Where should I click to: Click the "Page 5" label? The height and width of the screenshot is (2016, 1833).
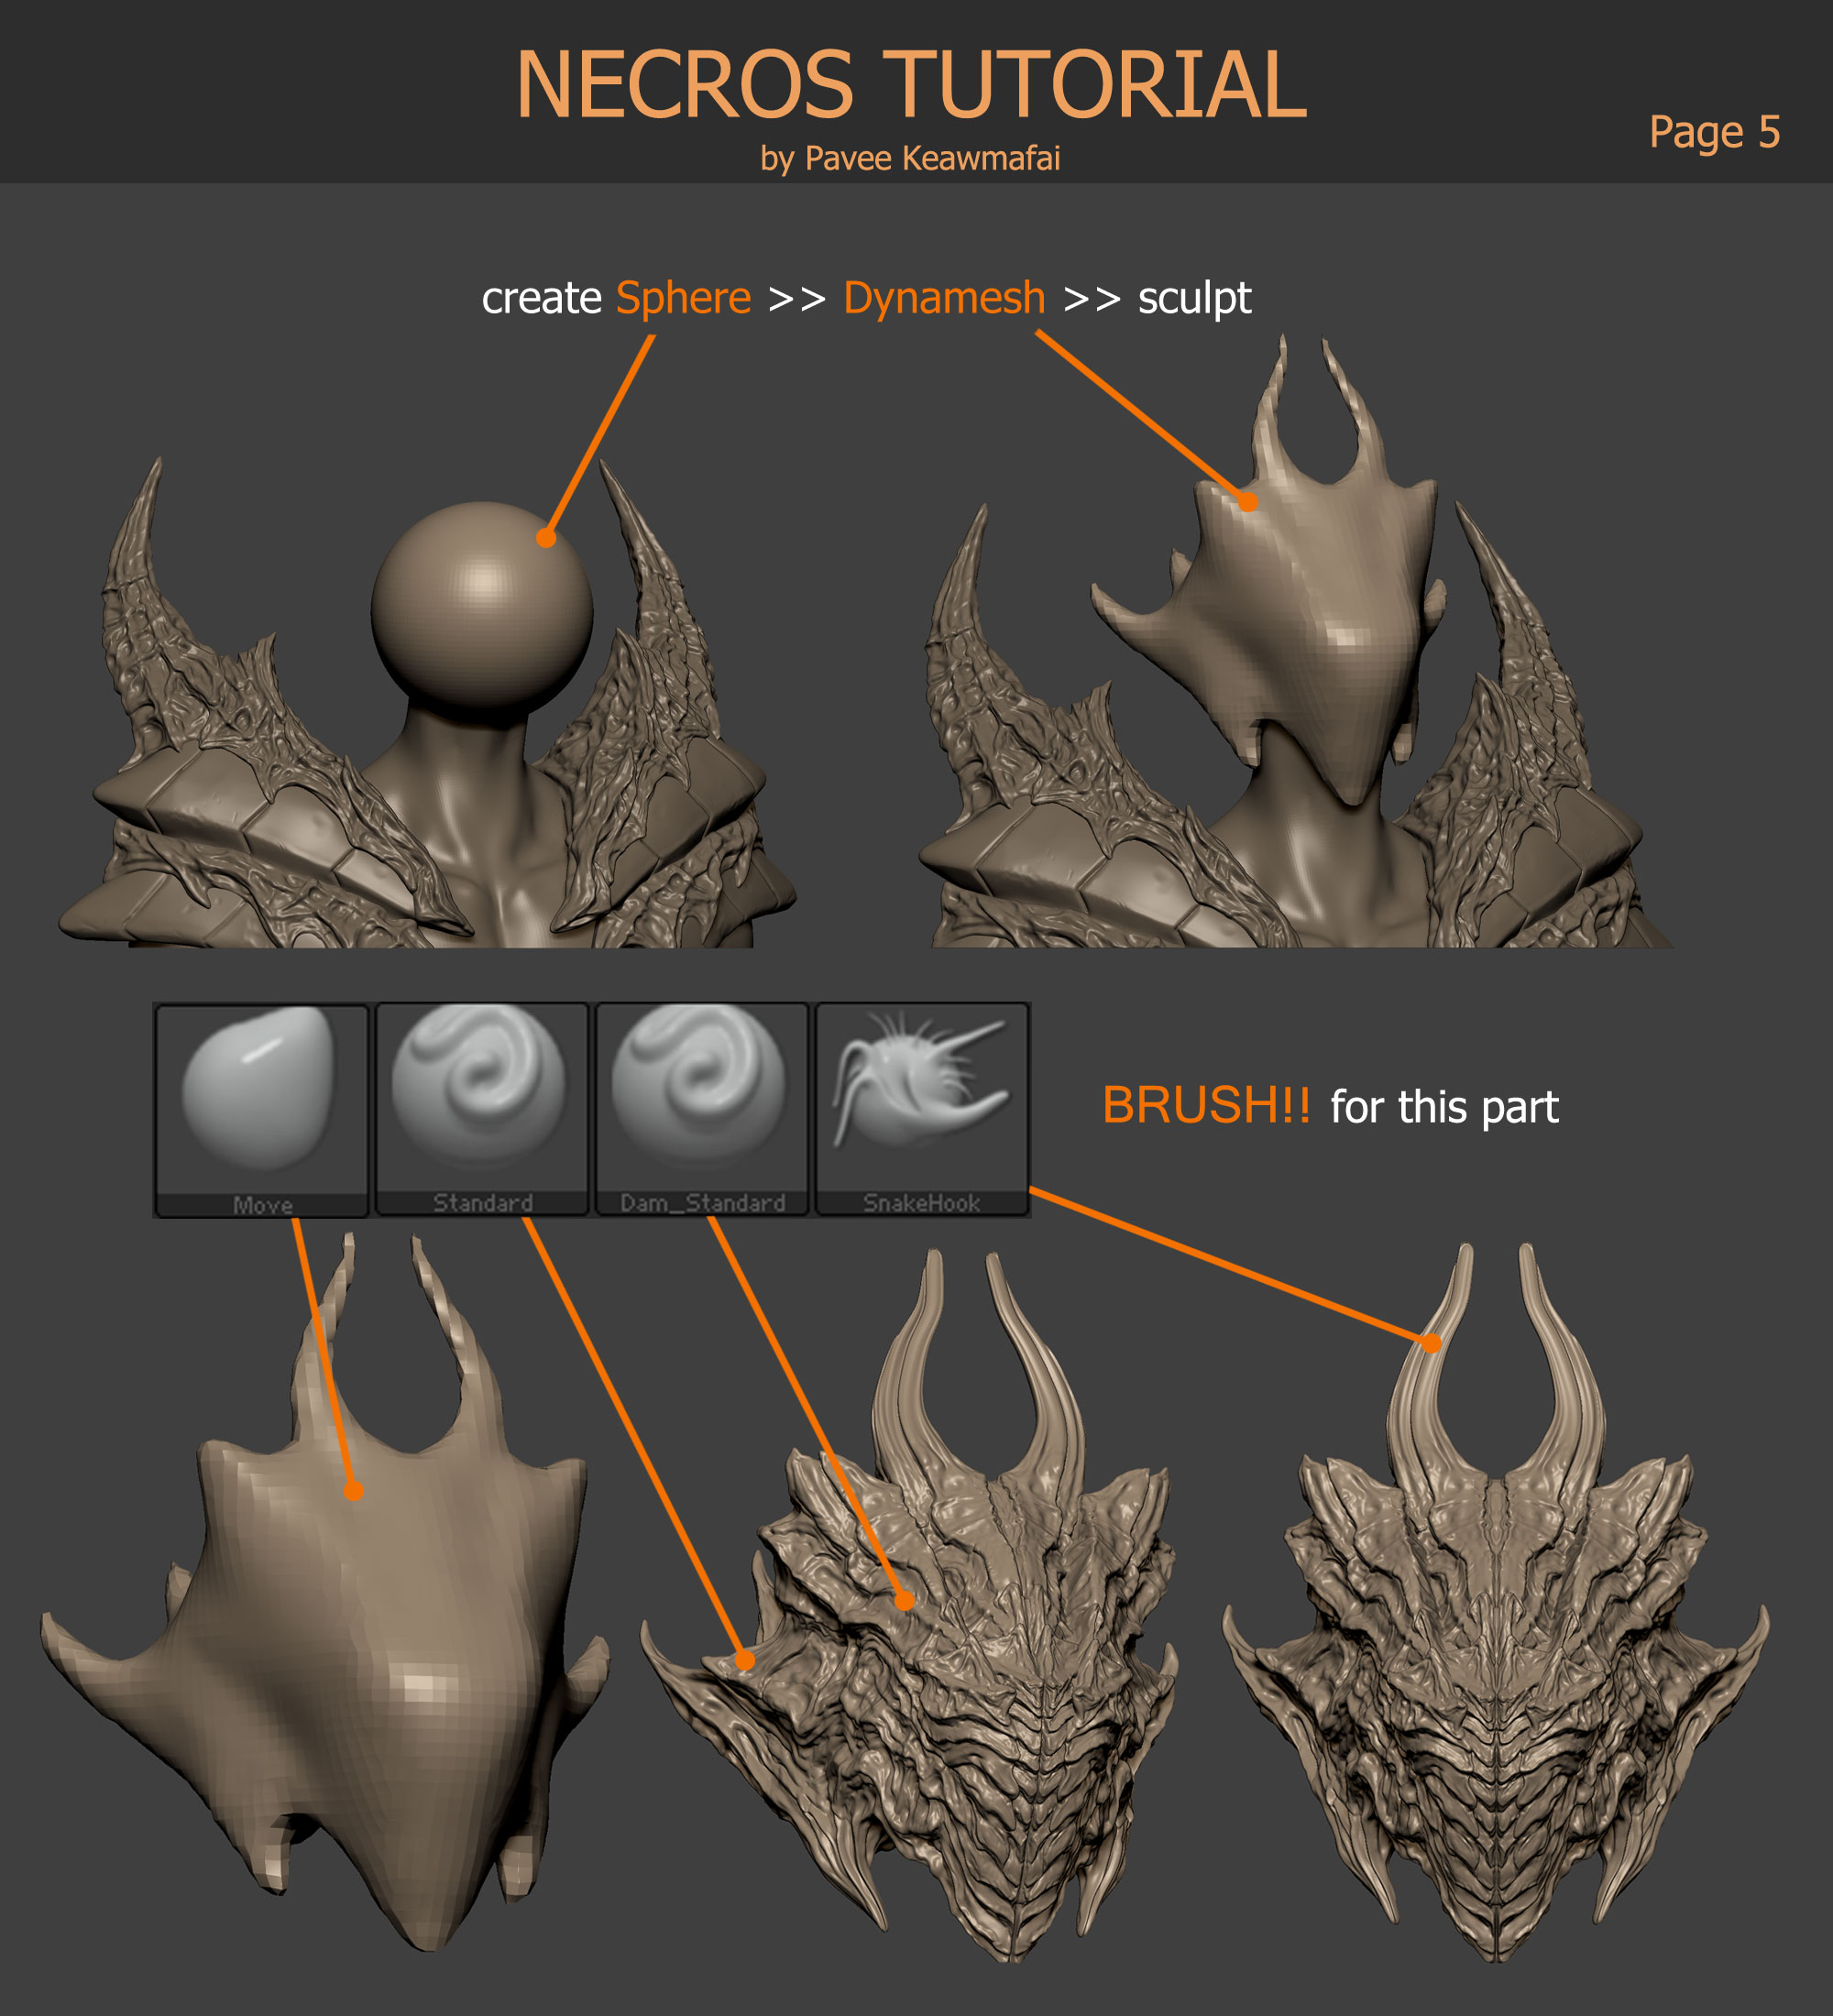pos(1714,132)
